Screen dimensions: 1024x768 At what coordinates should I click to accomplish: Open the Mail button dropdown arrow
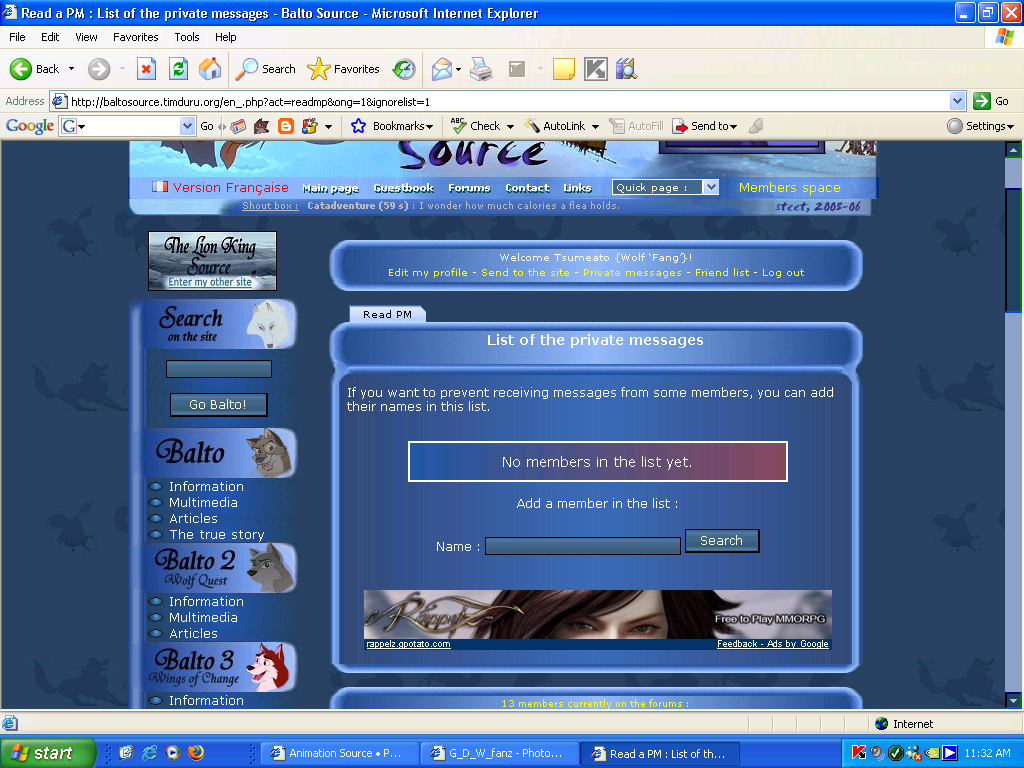click(x=458, y=69)
